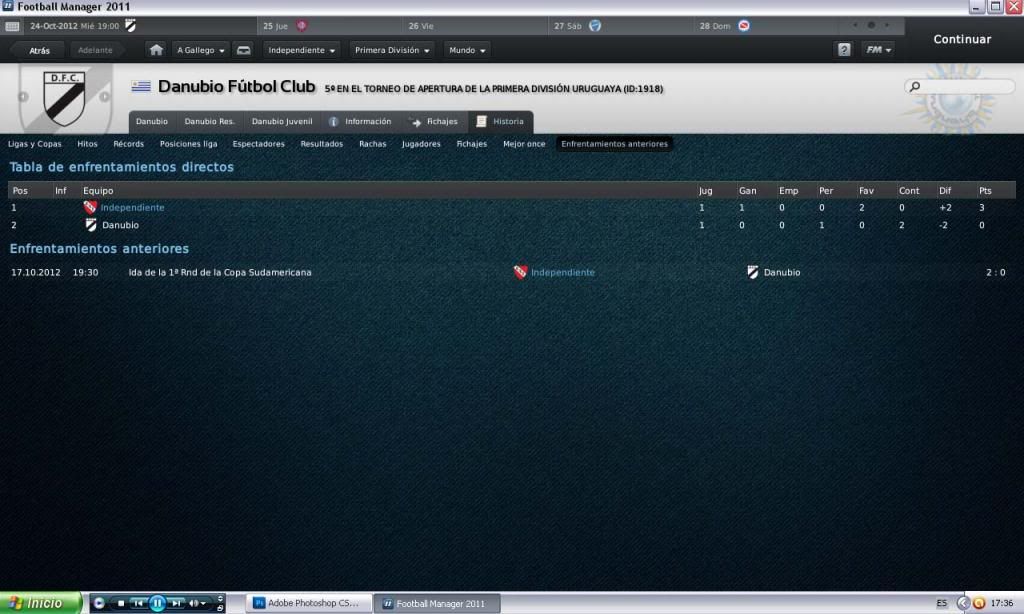Viewport: 1024px width, 614px height.
Task: Open the Espectadores subtab
Action: tap(259, 144)
